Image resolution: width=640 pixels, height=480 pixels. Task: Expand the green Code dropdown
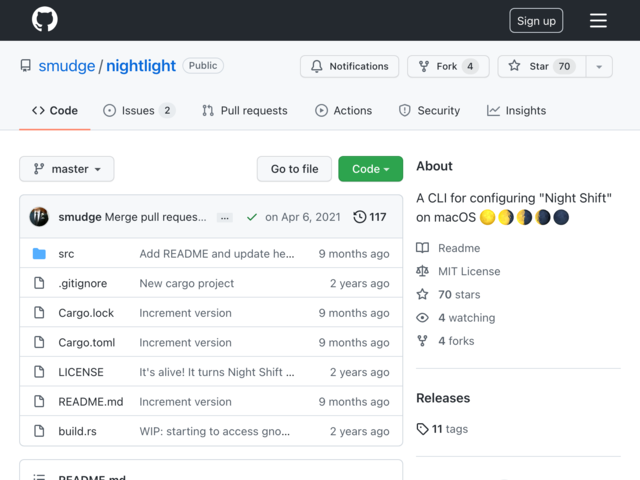click(x=370, y=169)
